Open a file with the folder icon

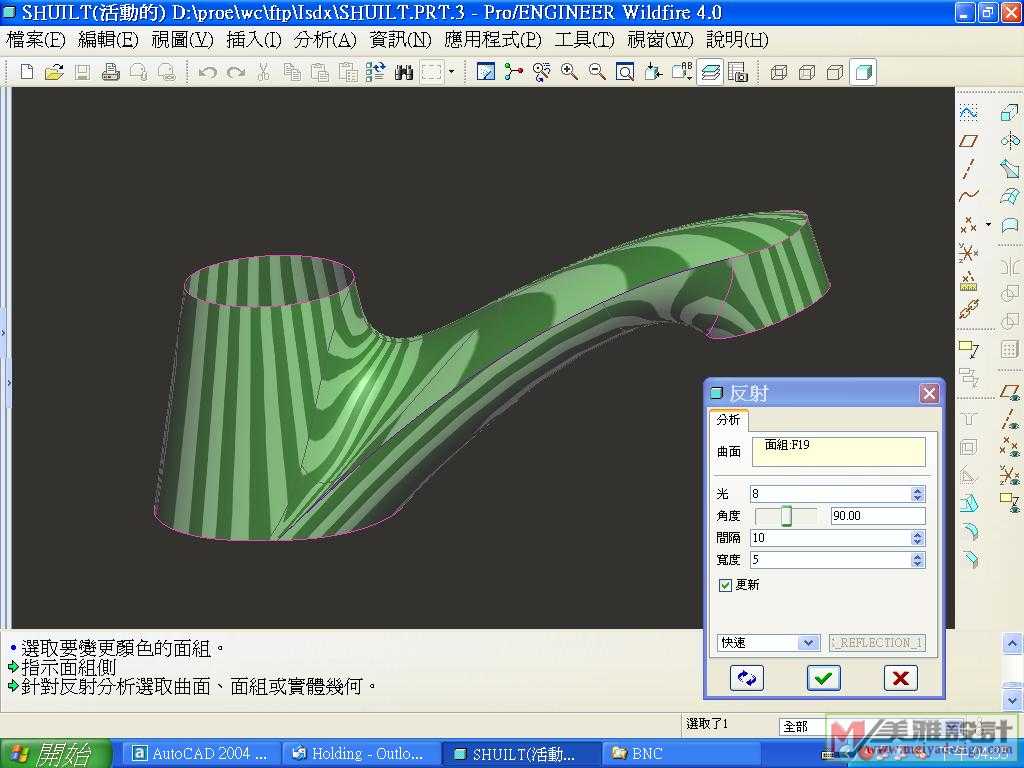54,72
